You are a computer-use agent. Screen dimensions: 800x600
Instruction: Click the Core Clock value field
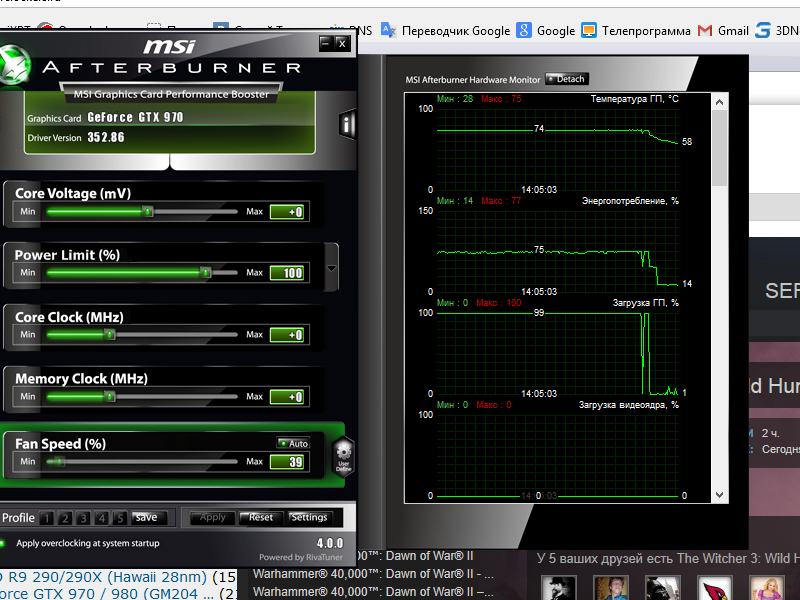[x=289, y=335]
